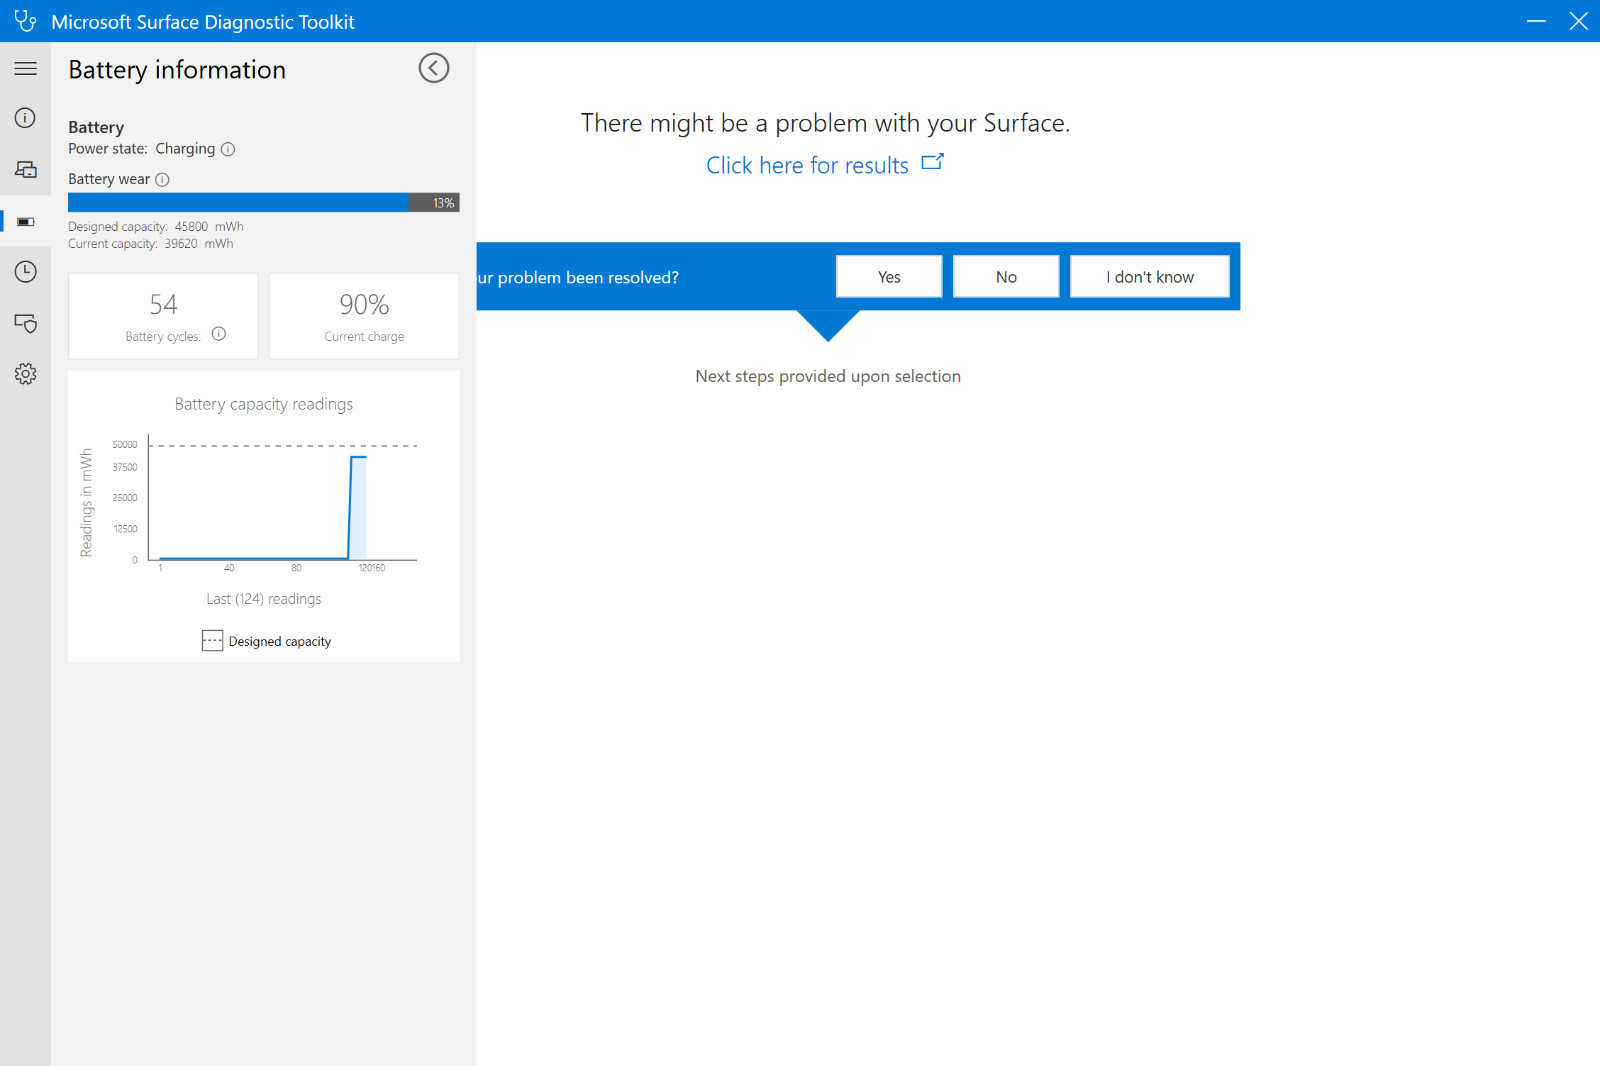The width and height of the screenshot is (1600, 1066).
Task: Click the 54 Battery cycles card
Action: (x=163, y=316)
